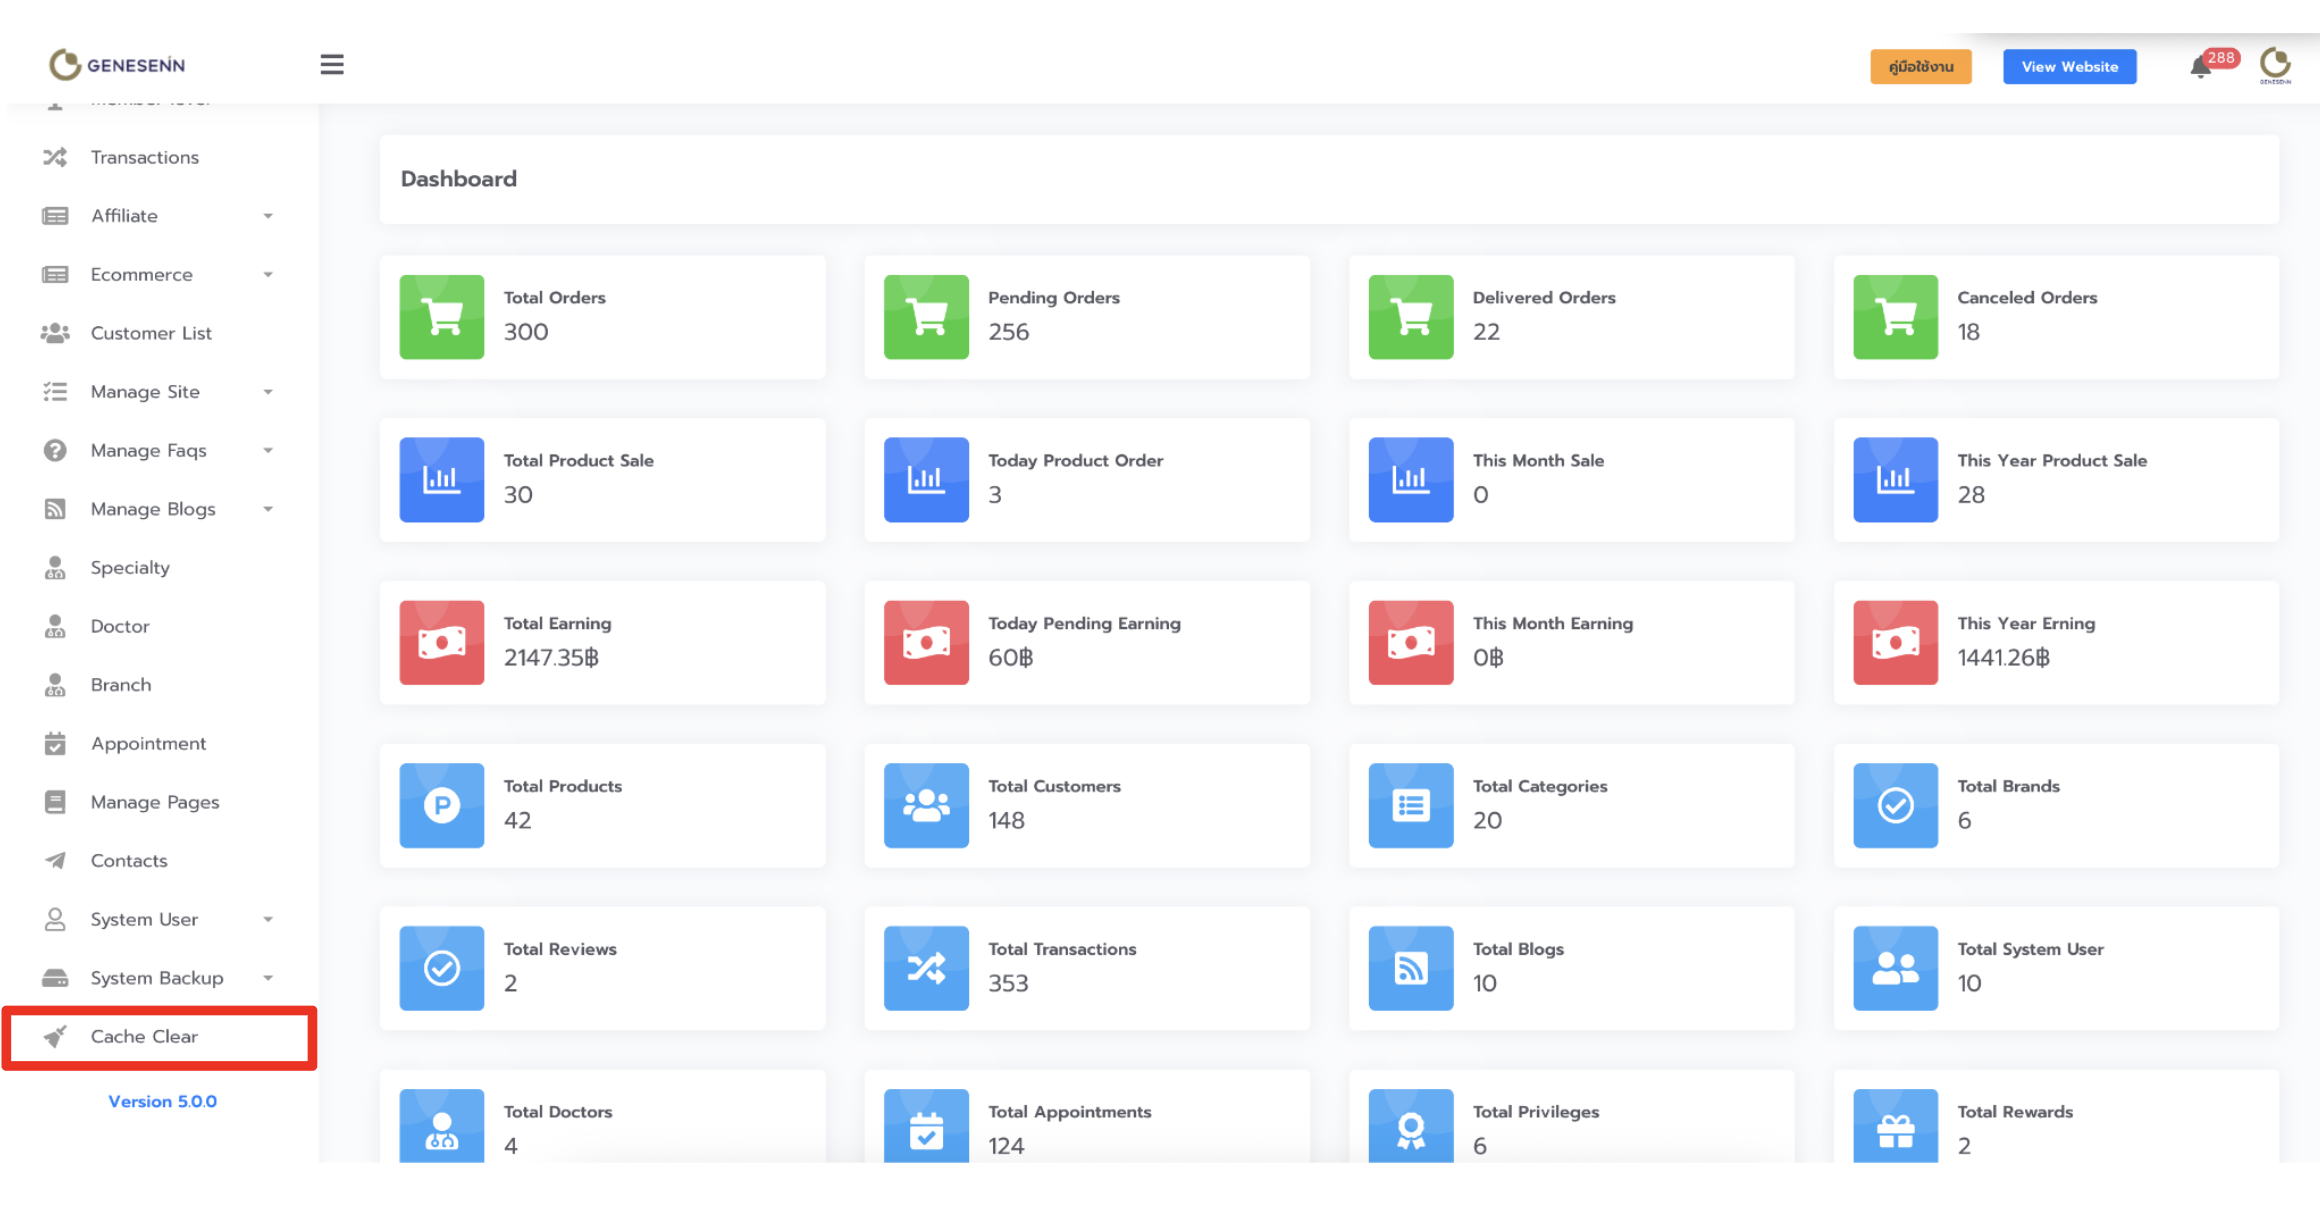Screen dimensions: 2320x1224
Task: Expand the Manage Site submenu
Action: [268, 392]
